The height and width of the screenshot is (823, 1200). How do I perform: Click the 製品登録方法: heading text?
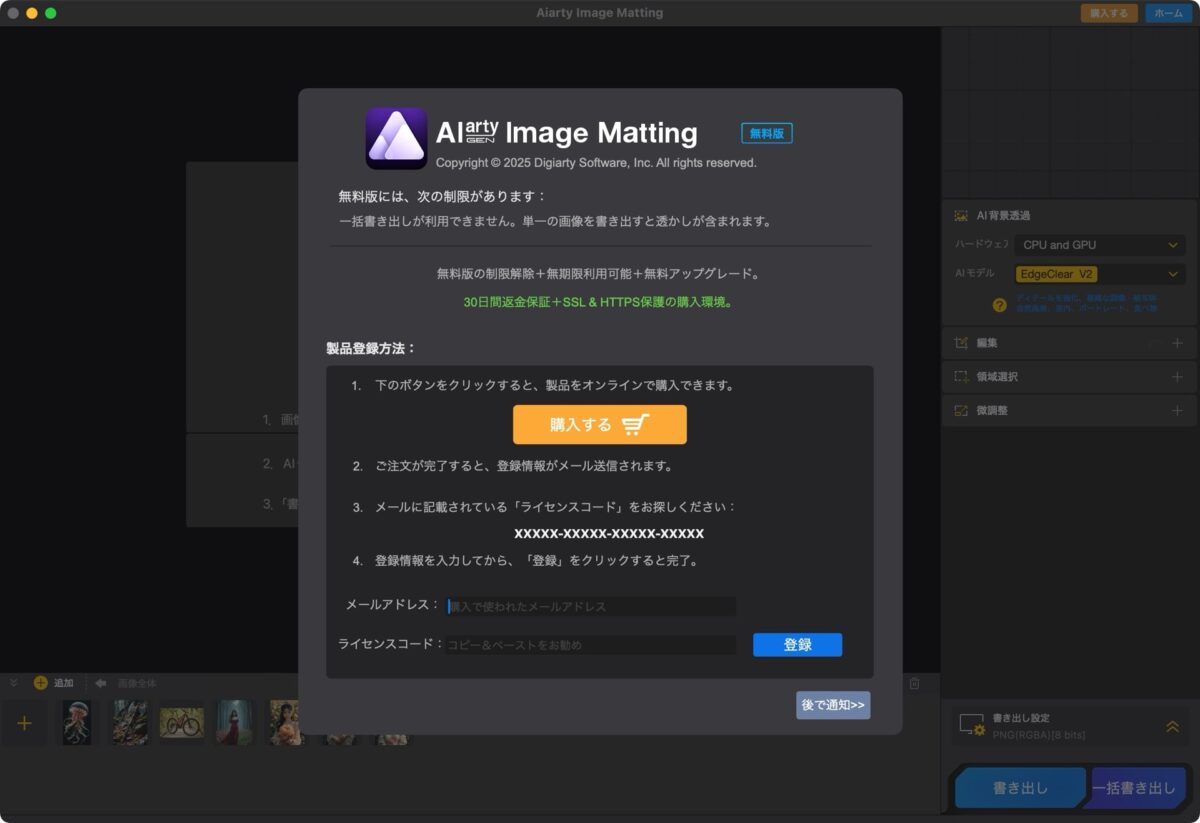[370, 349]
